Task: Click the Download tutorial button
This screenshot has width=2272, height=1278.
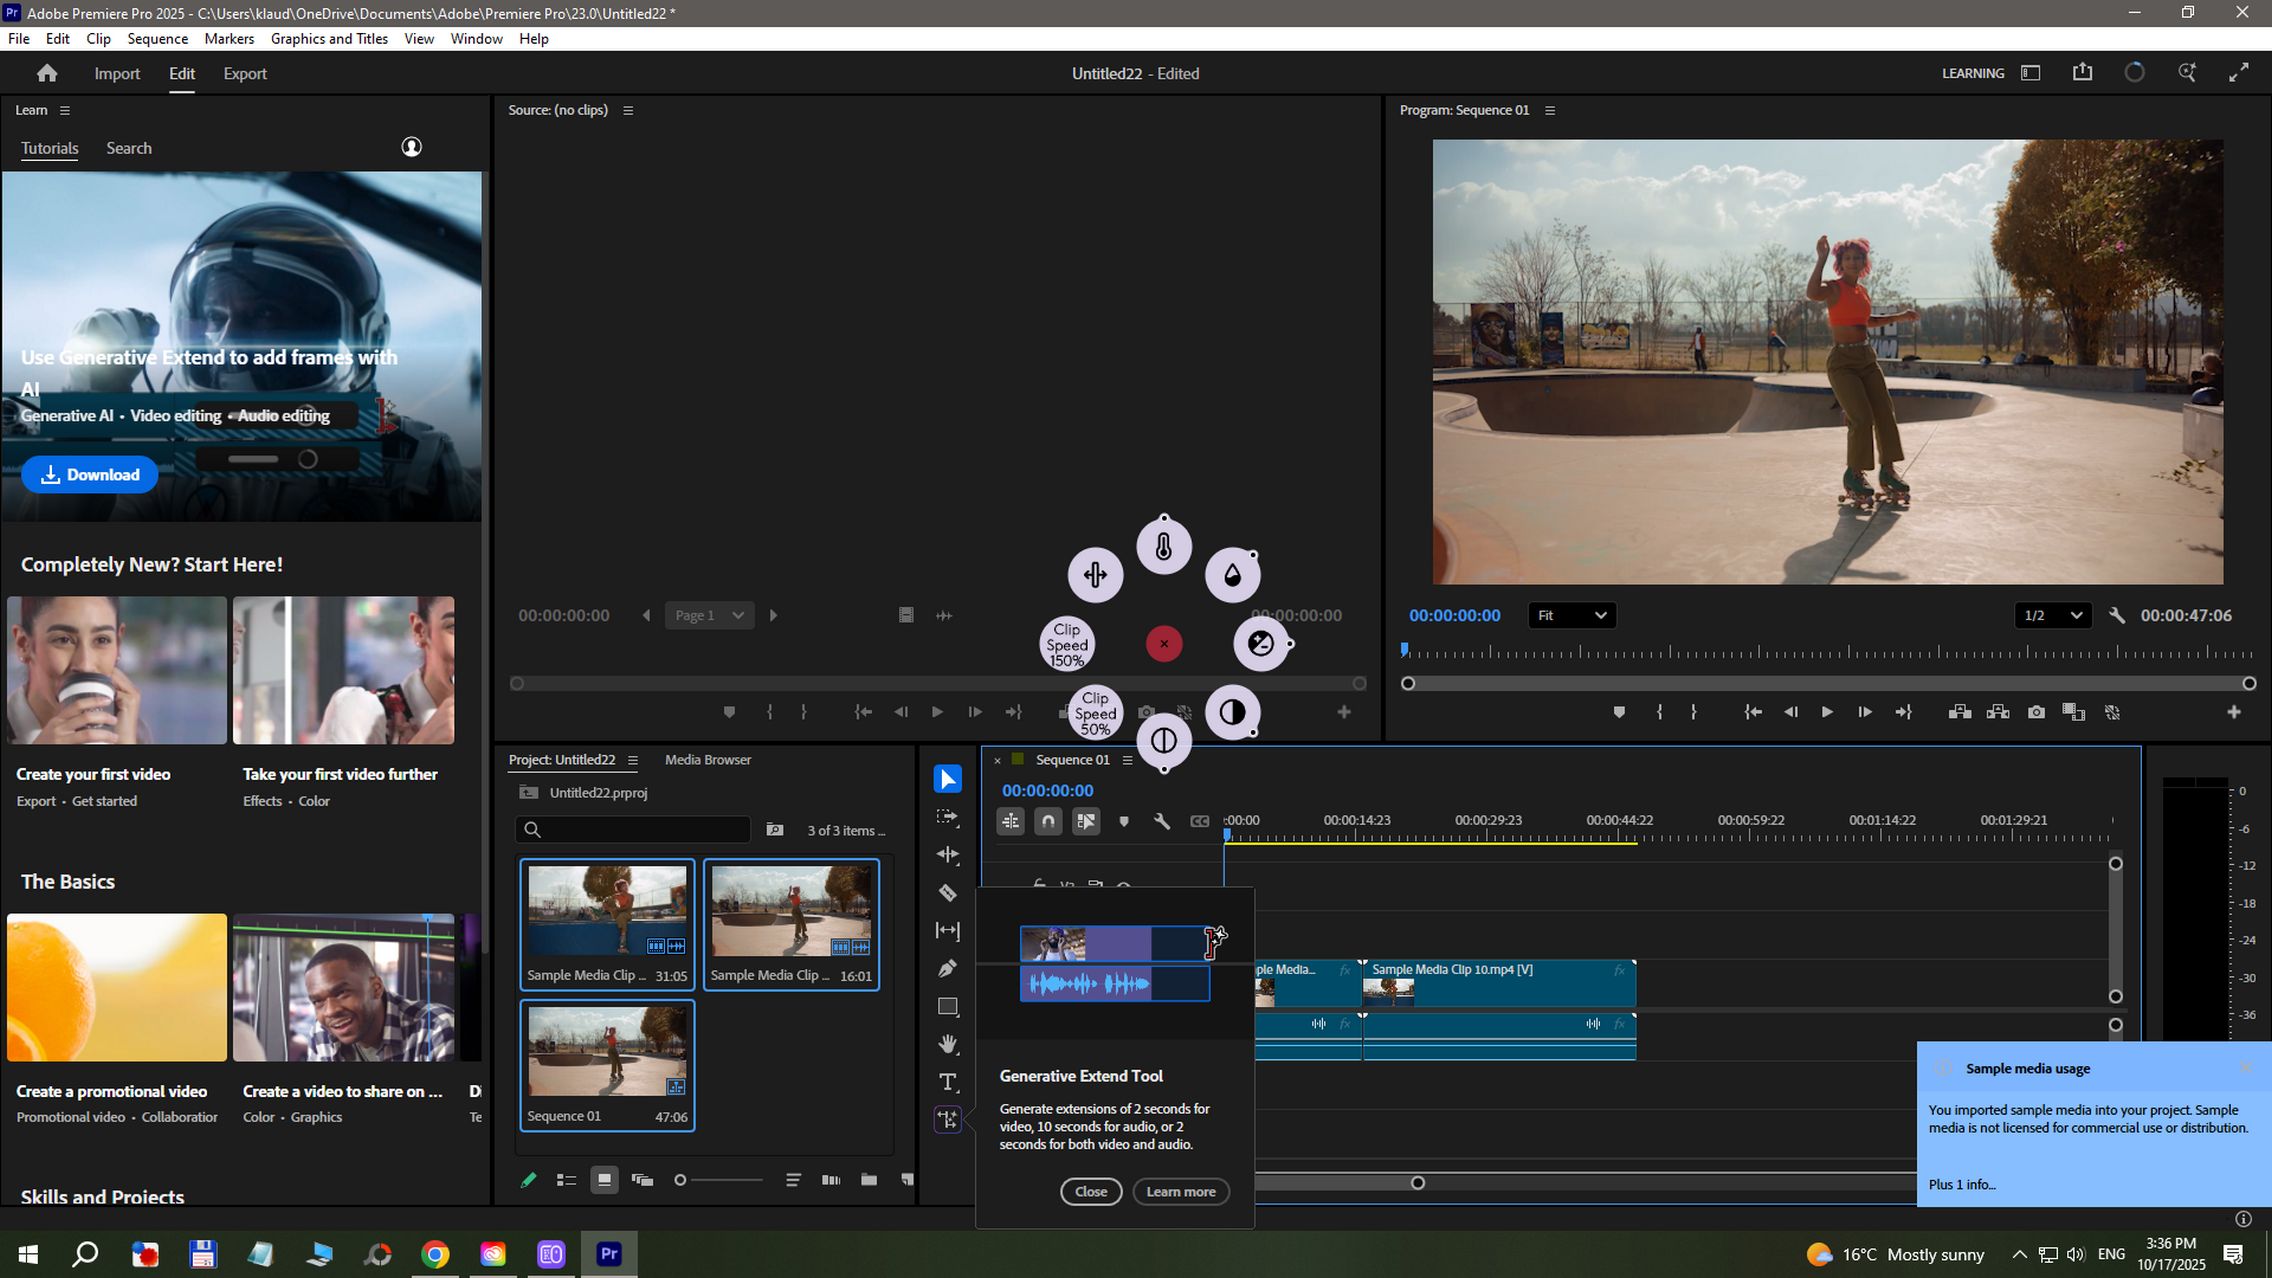Action: 90,474
